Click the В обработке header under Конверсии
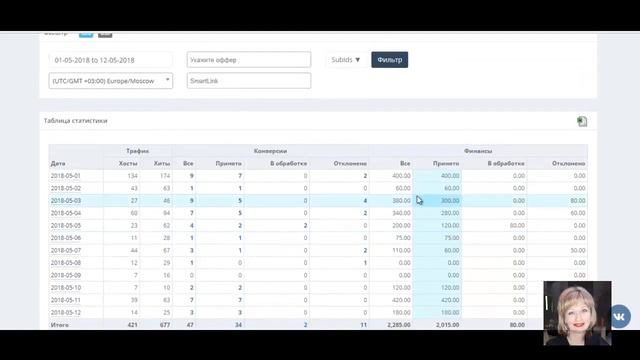The image size is (640, 360). pyautogui.click(x=289, y=163)
